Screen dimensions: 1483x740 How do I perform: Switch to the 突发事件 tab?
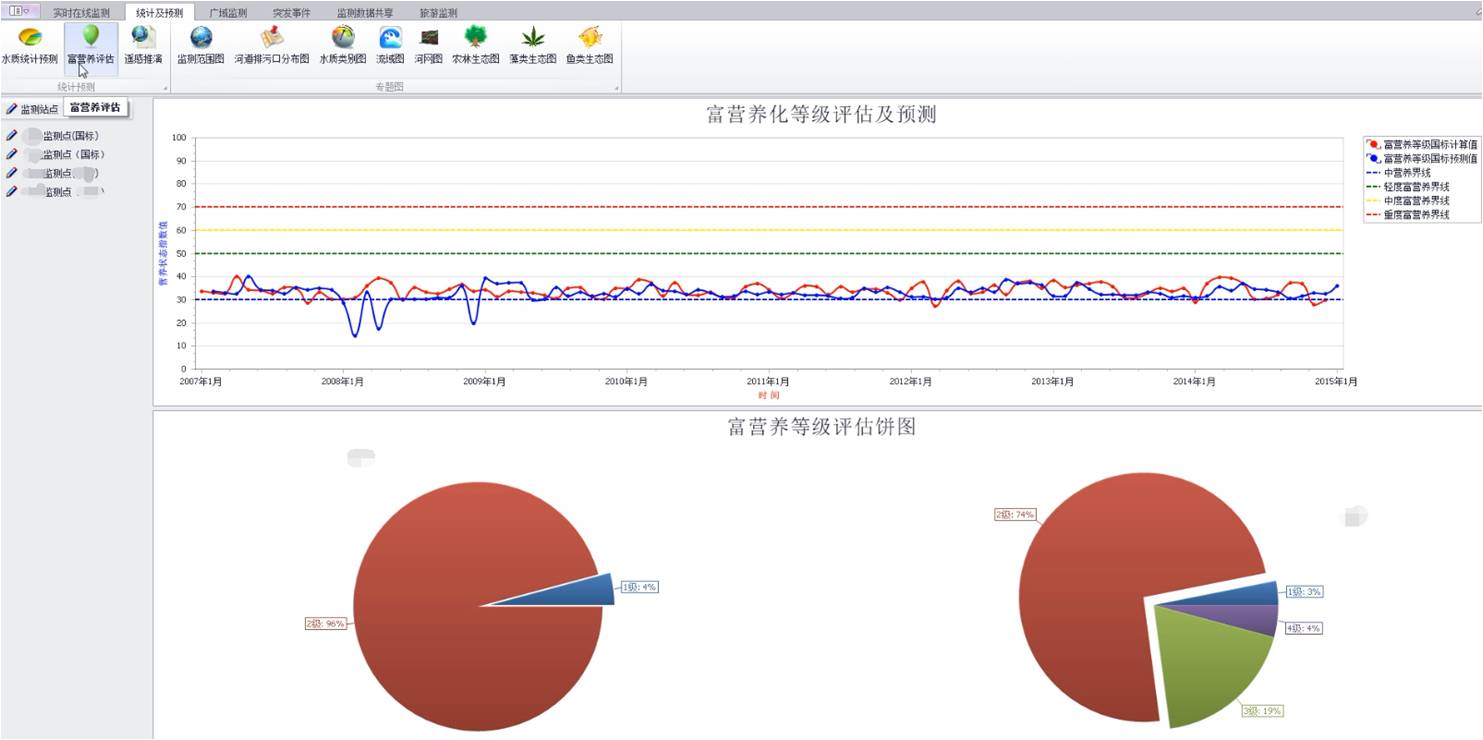click(293, 13)
